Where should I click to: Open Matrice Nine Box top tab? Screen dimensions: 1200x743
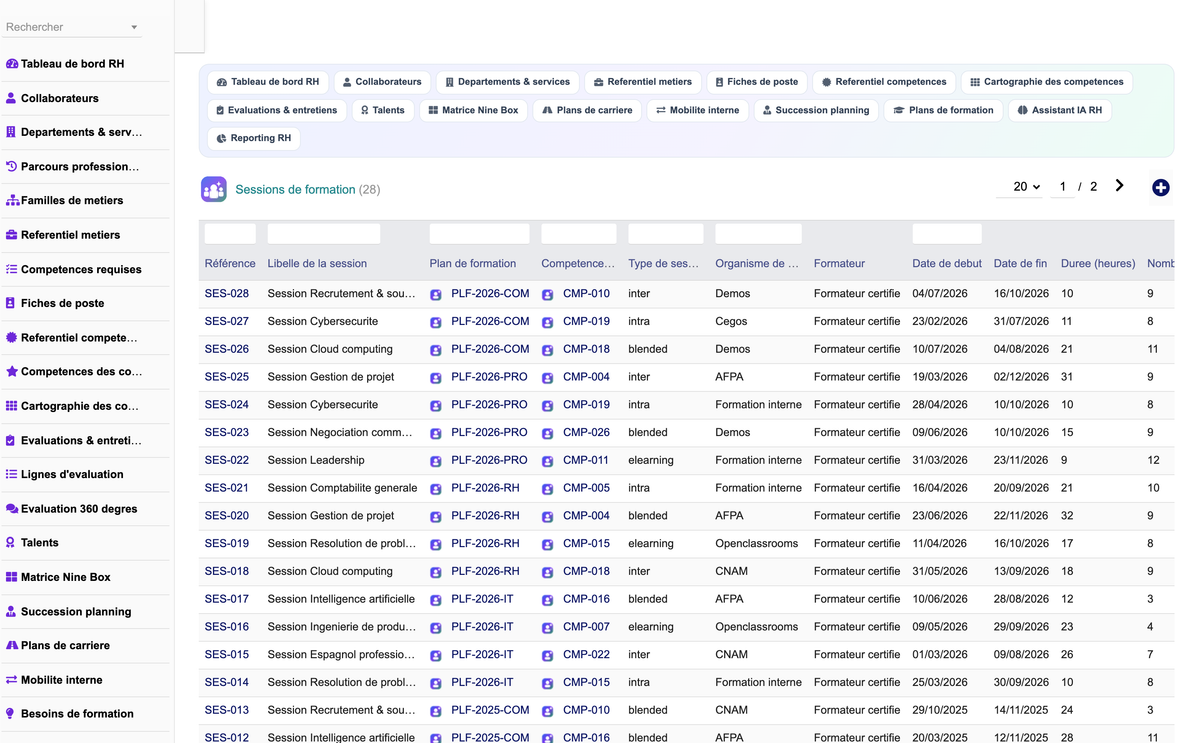(473, 110)
